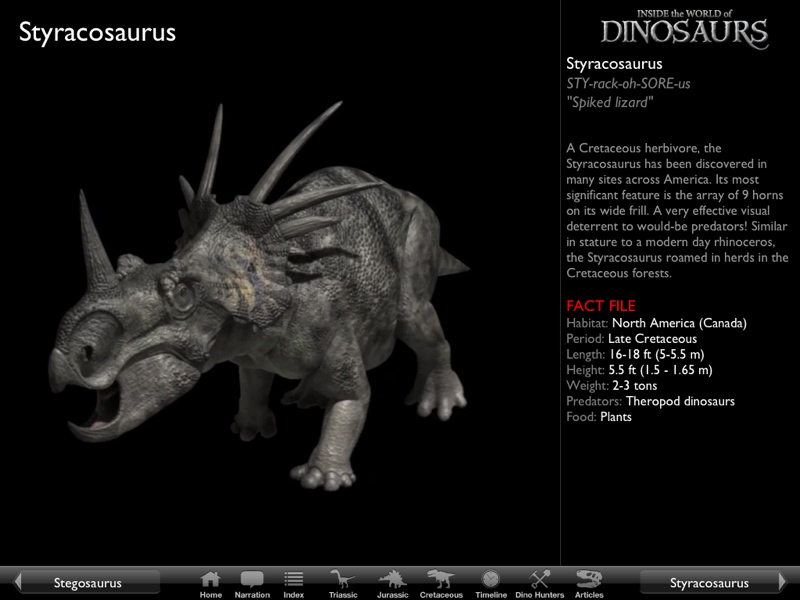
Task: Tap the pronunciation STY-rack-oh-SORE-us
Action: pos(628,84)
